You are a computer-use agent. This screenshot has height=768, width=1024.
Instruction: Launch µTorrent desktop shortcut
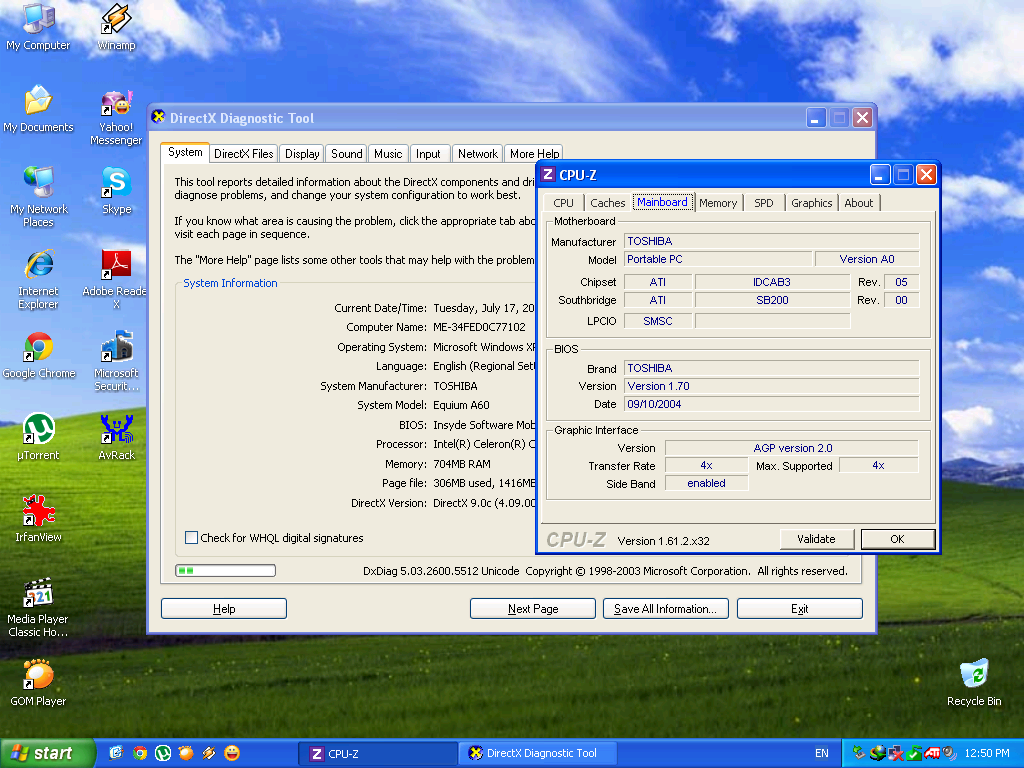pyautogui.click(x=38, y=437)
